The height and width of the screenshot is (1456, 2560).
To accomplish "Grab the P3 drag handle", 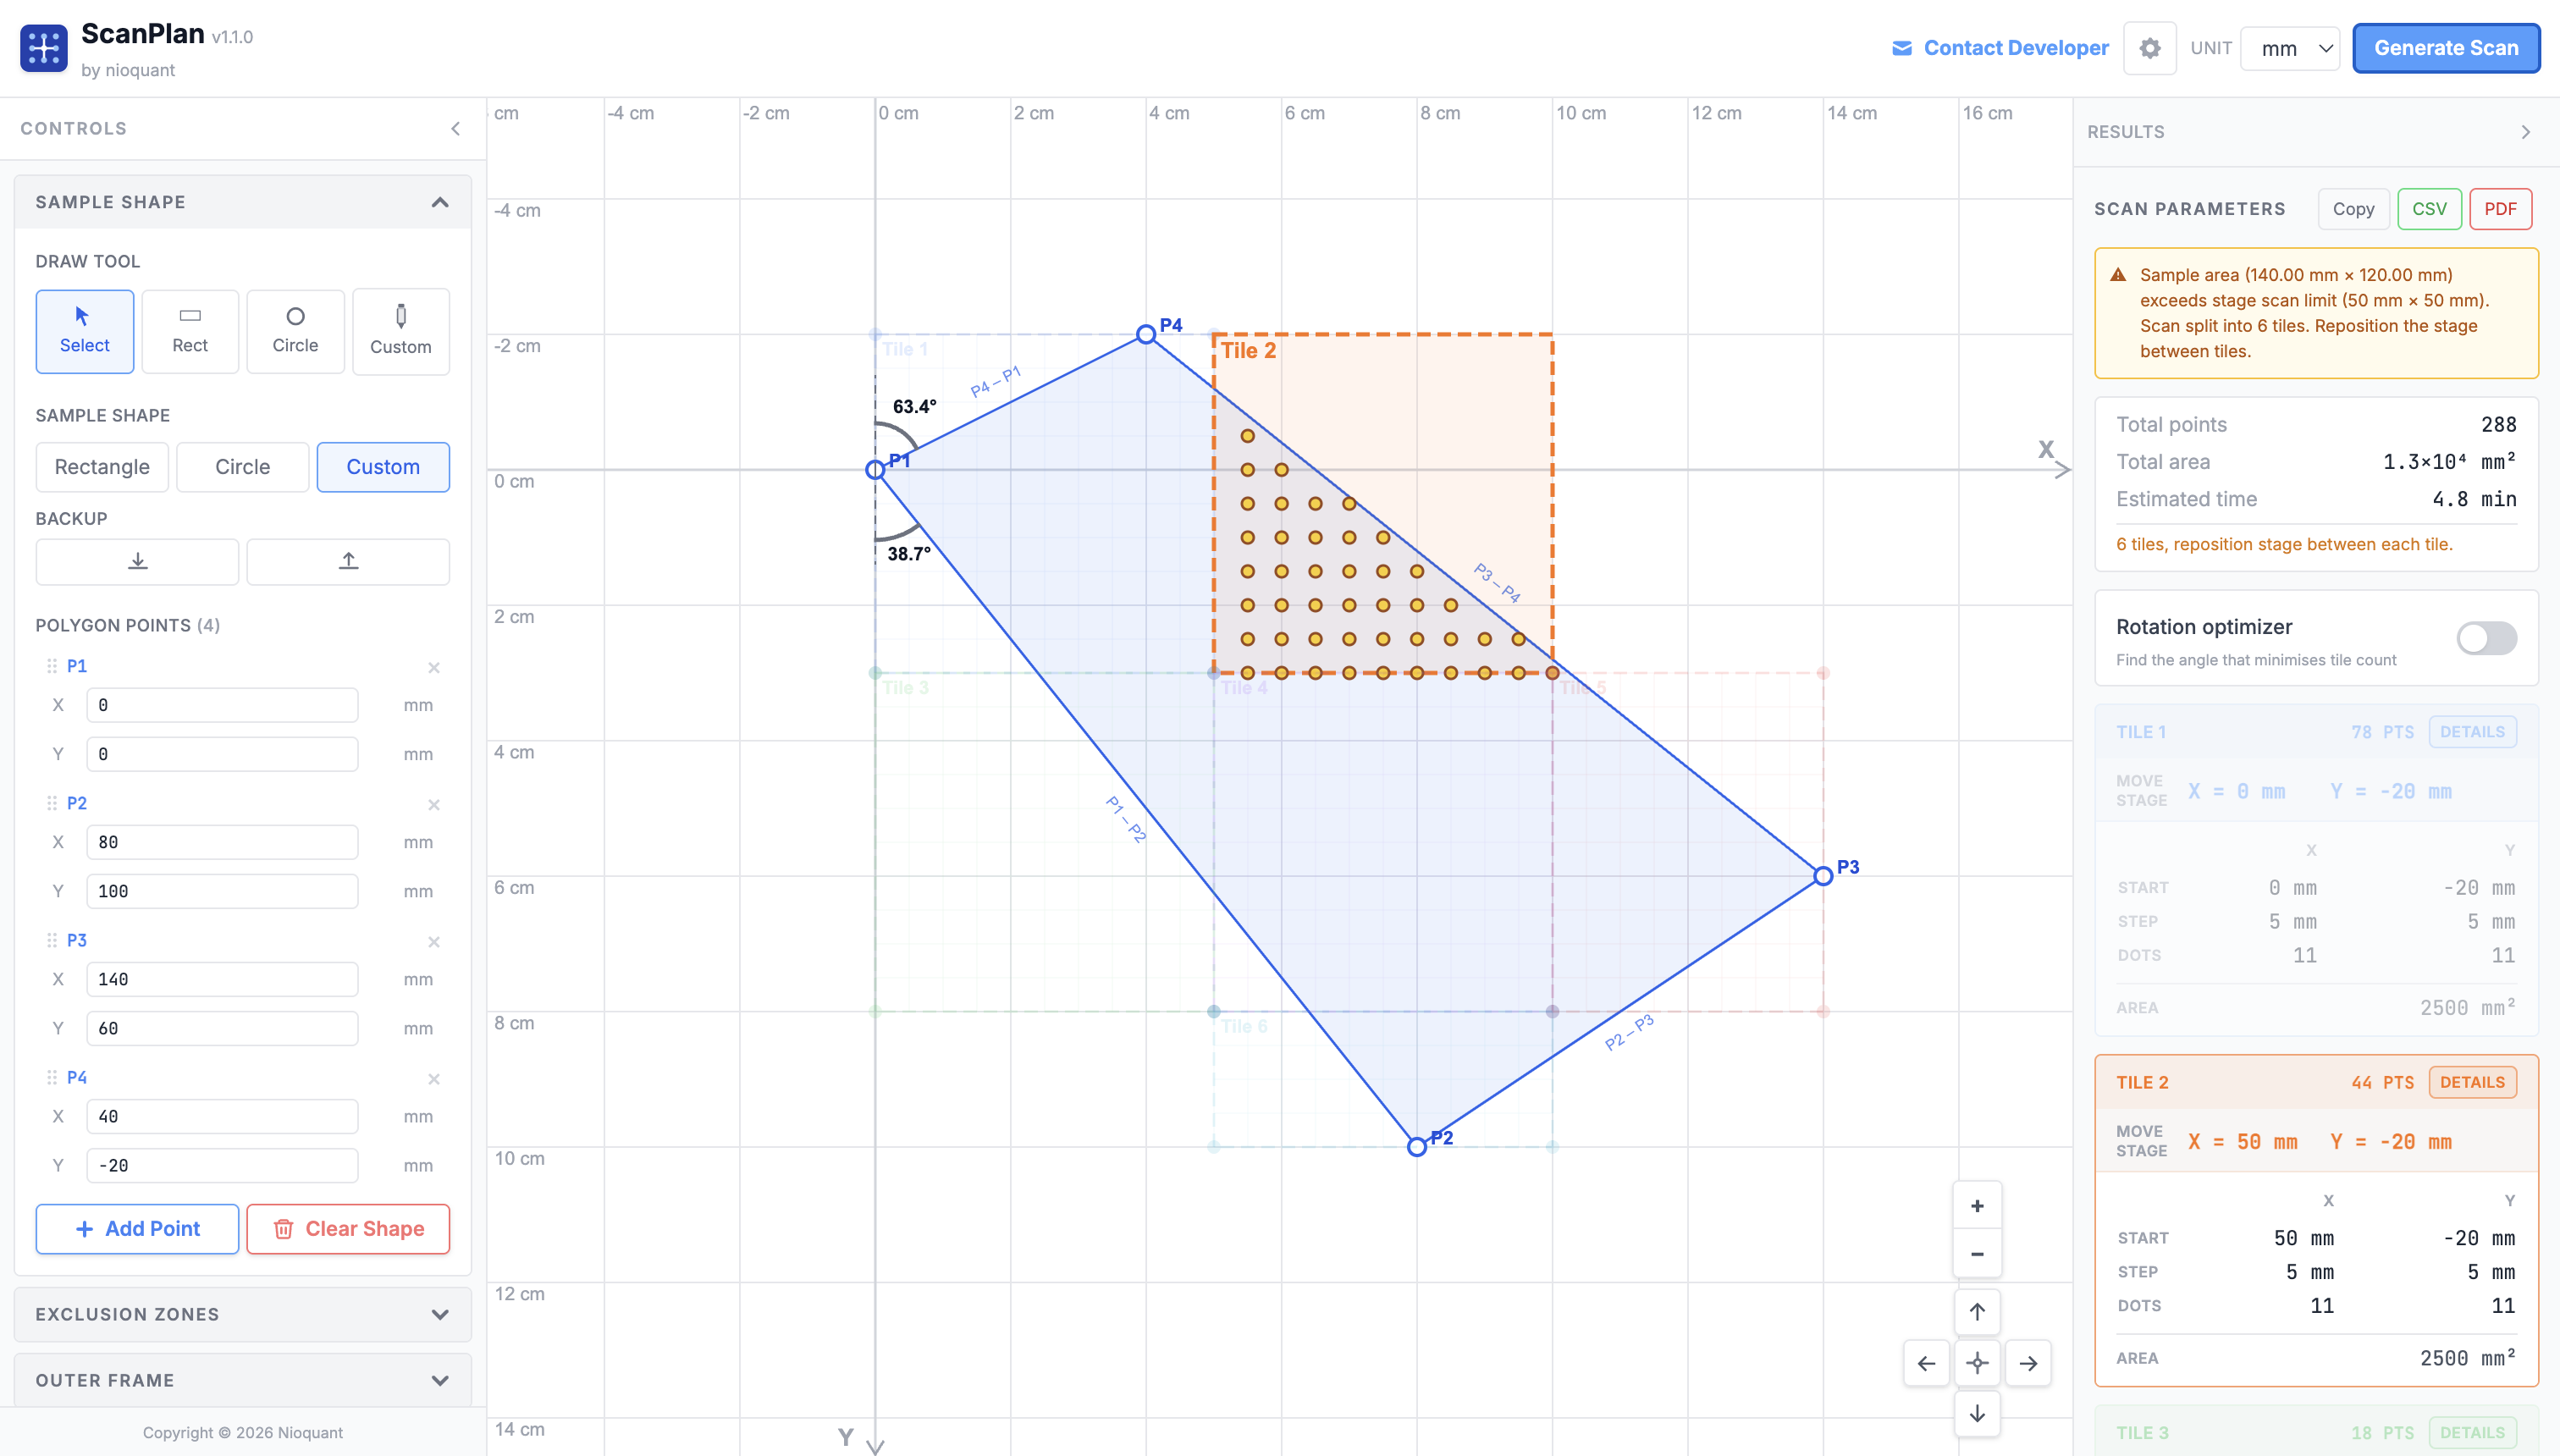I will 52,940.
